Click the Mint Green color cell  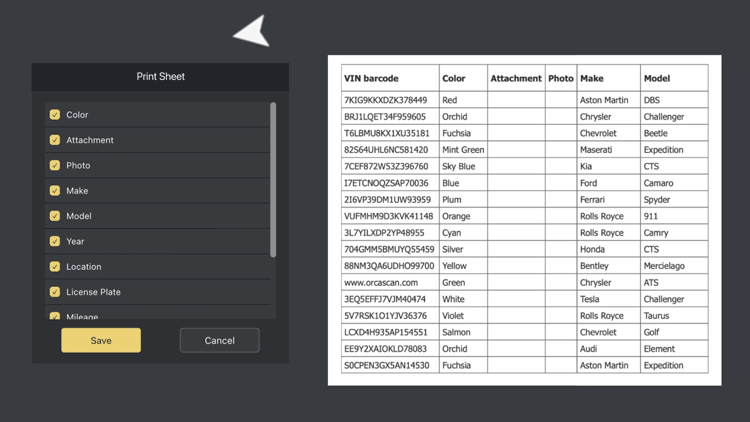[463, 150]
